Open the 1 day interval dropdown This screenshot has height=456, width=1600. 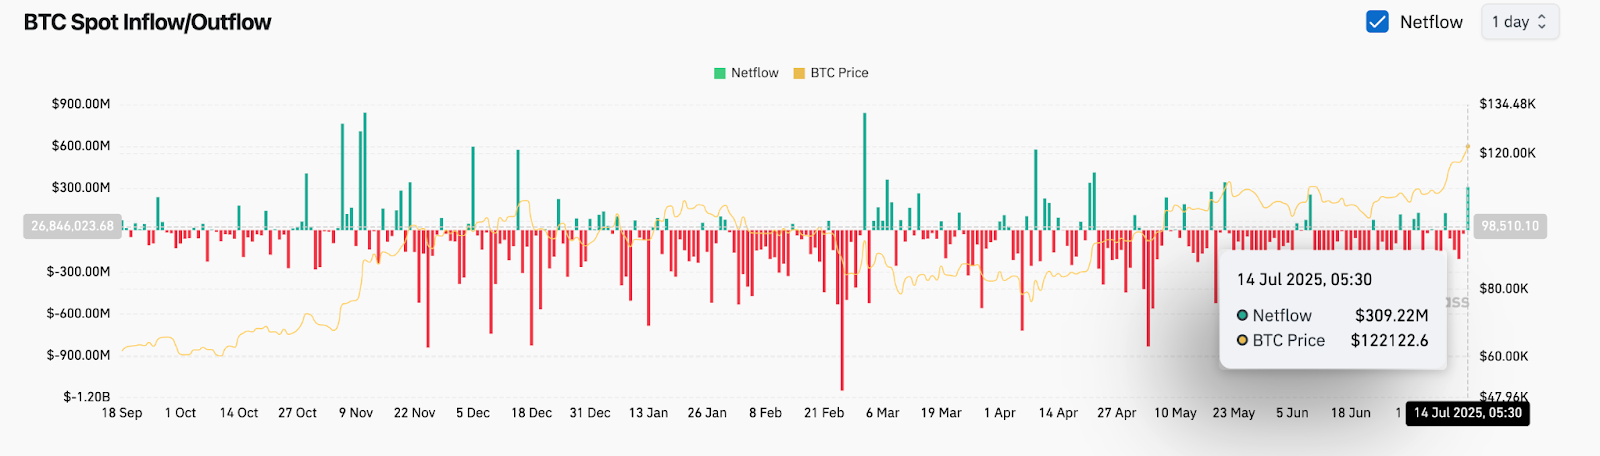tap(1519, 22)
